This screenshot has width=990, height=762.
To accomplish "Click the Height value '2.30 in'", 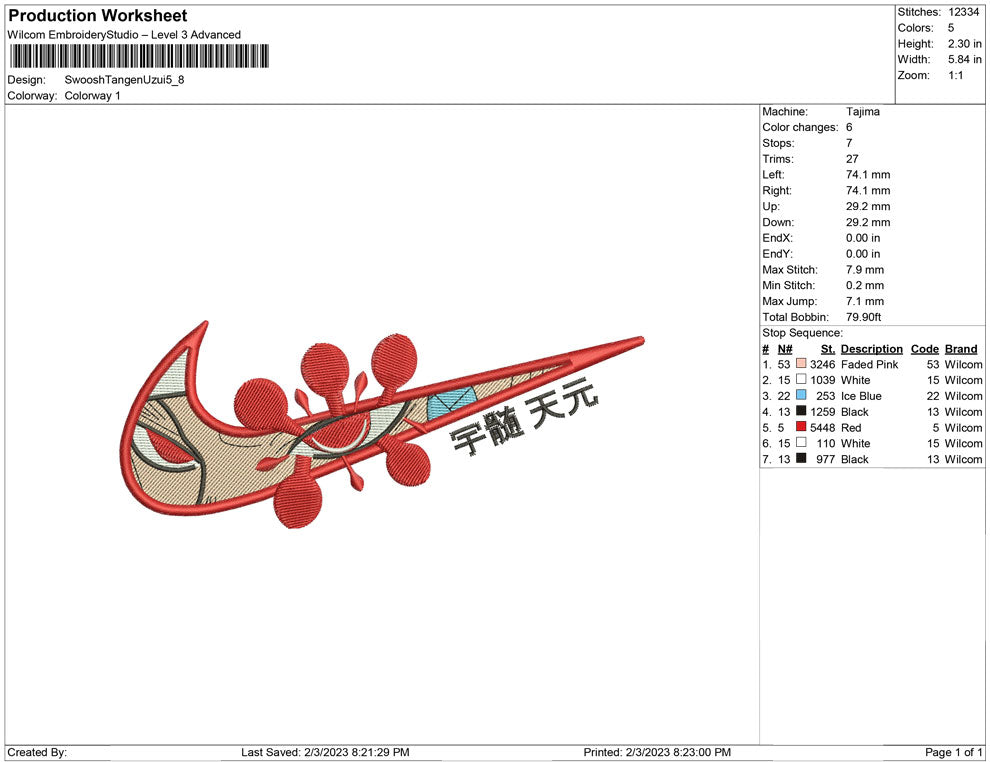I will [x=965, y=44].
